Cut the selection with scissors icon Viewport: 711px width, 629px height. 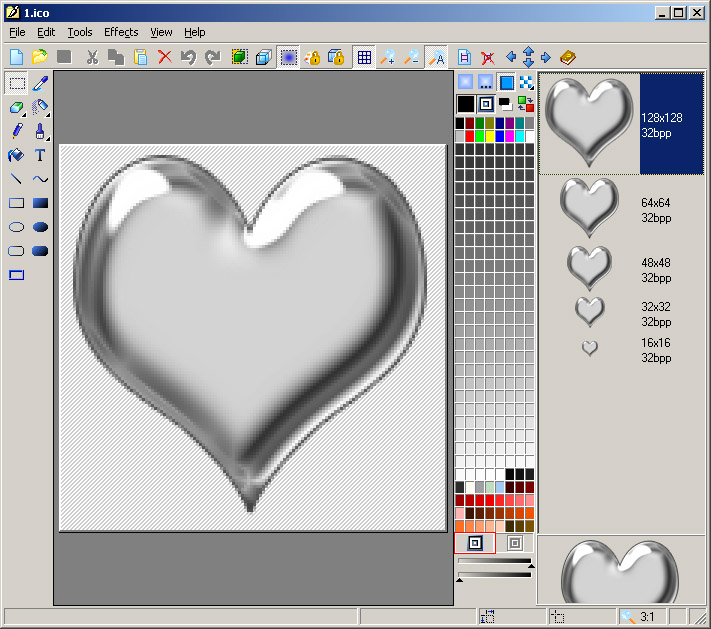coord(92,57)
